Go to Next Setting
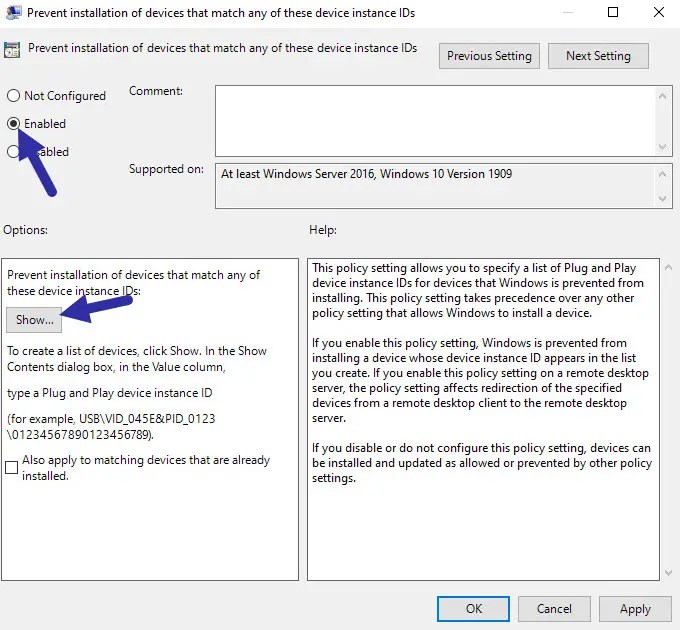This screenshot has height=630, width=680. pos(598,56)
